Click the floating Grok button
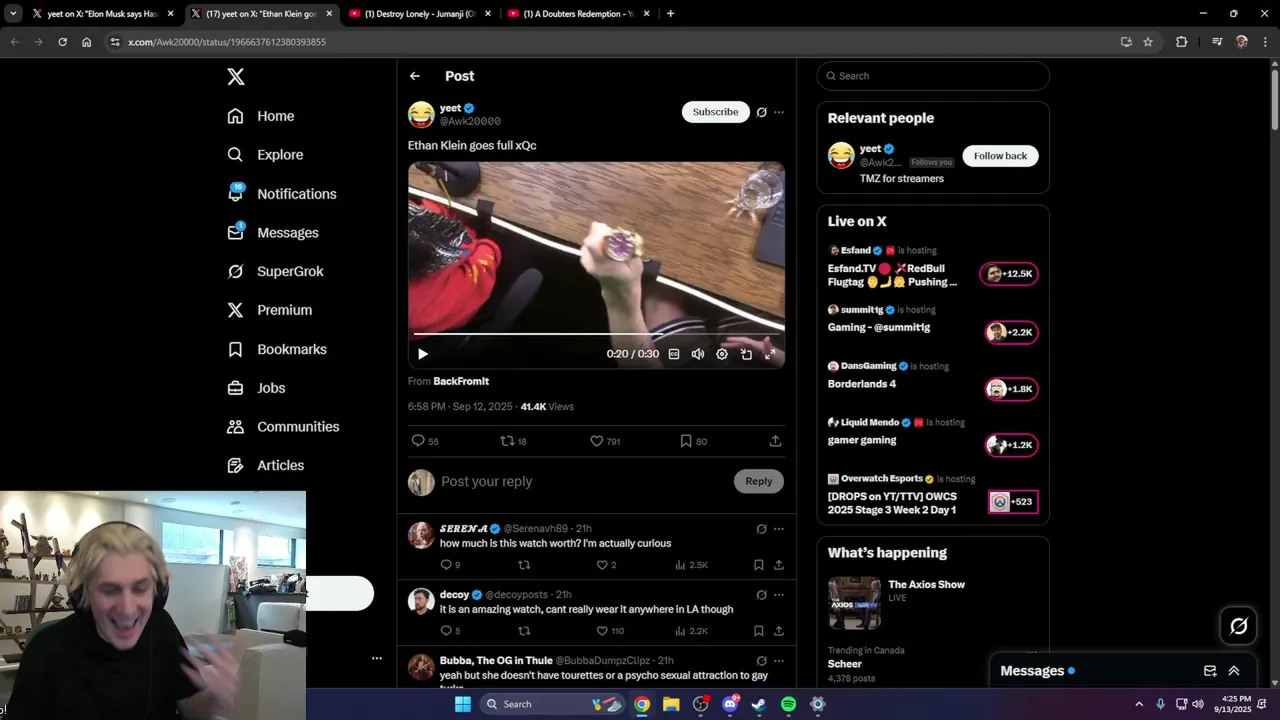 [x=1238, y=626]
